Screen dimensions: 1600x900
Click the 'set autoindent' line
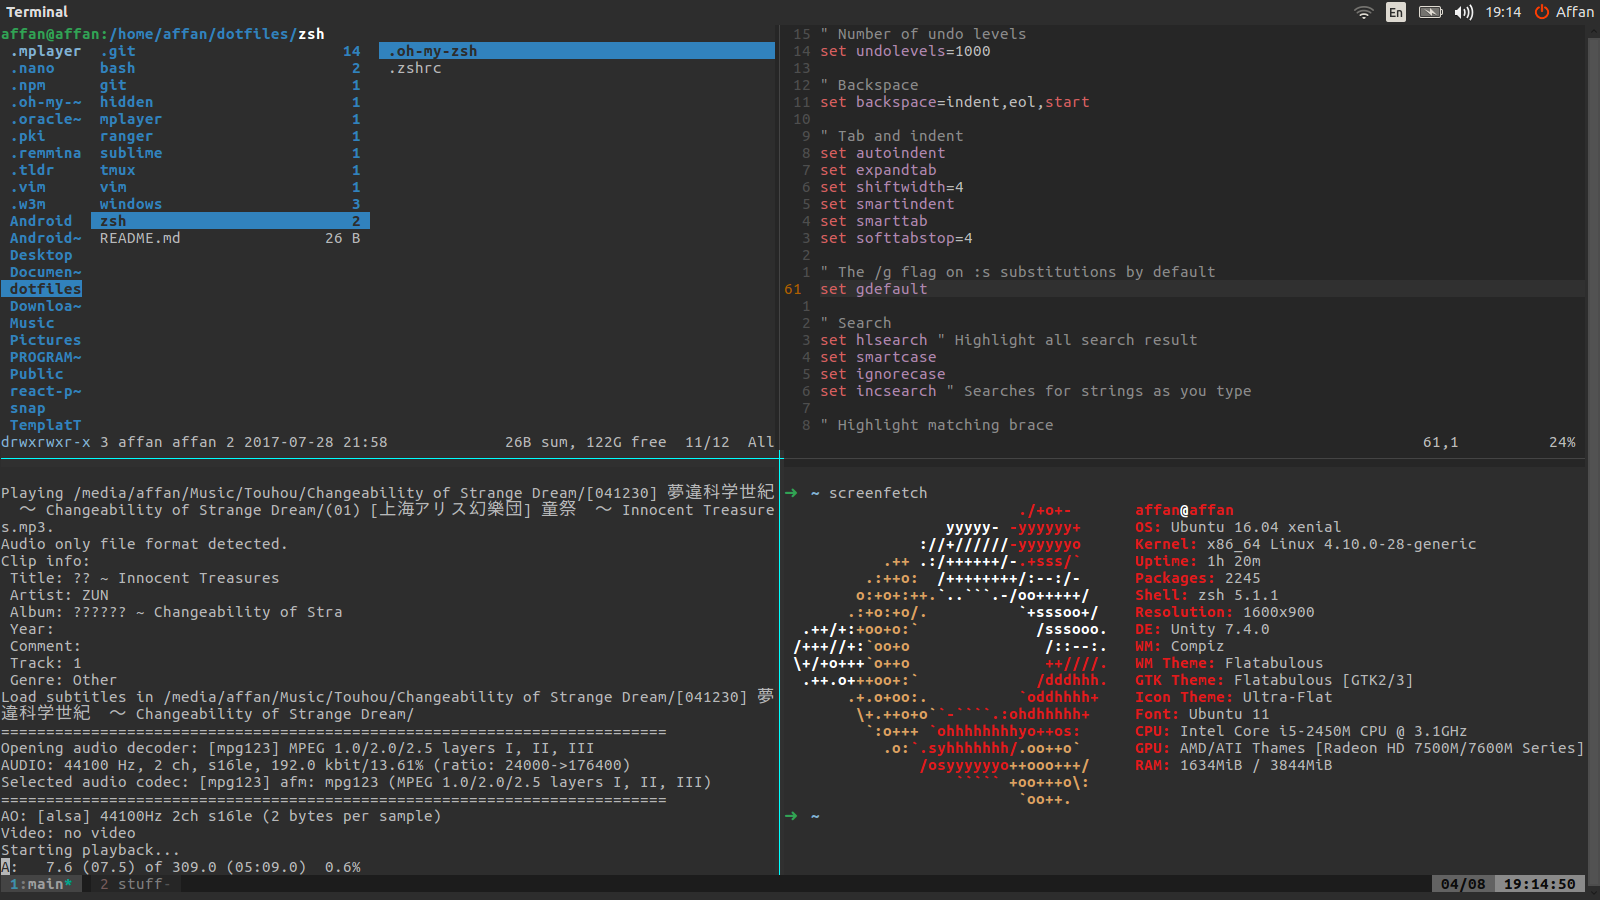pyautogui.click(x=883, y=153)
